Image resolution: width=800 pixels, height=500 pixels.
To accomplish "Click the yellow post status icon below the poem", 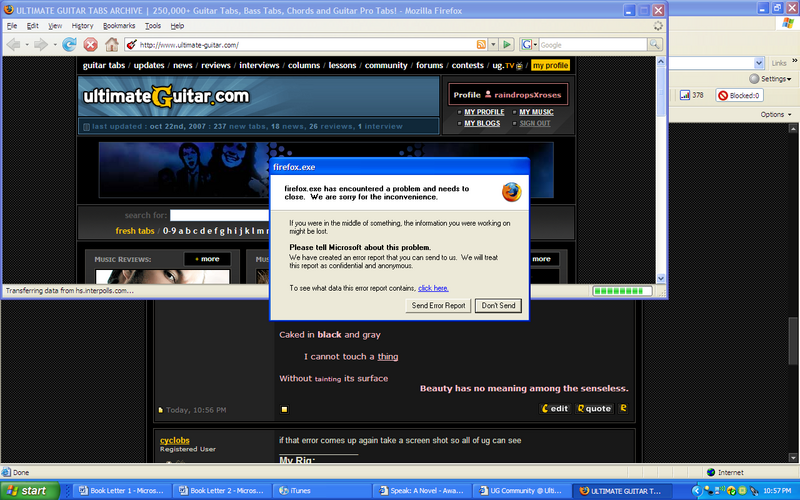I will [x=284, y=409].
